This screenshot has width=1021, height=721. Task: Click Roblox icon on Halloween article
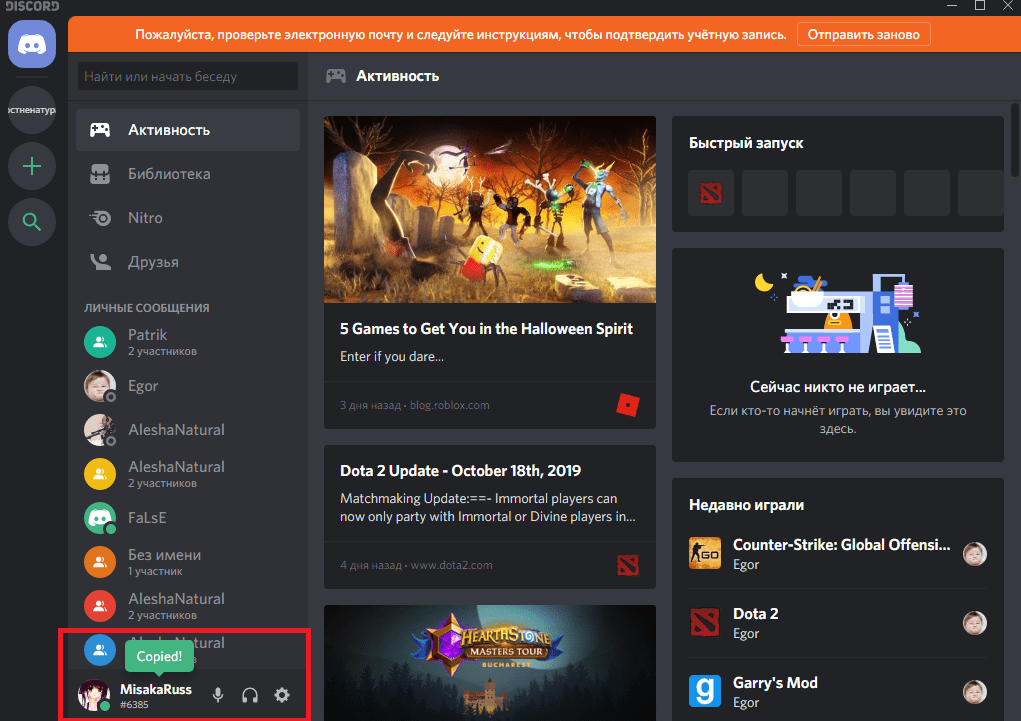point(627,405)
